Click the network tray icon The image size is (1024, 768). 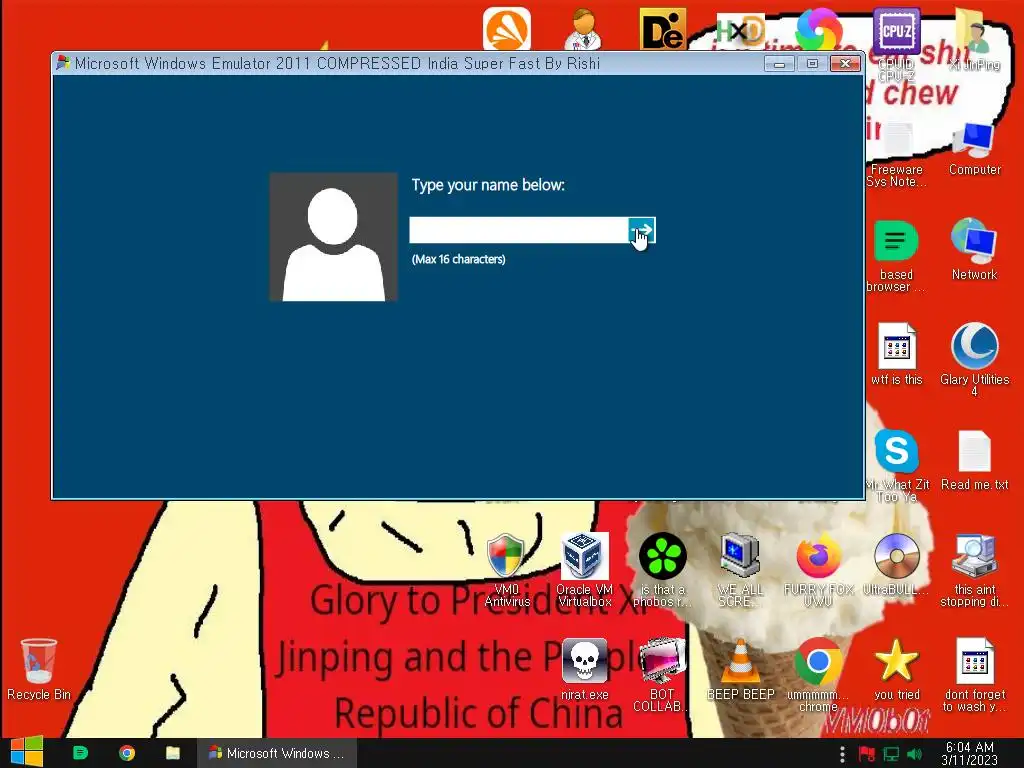click(891, 754)
